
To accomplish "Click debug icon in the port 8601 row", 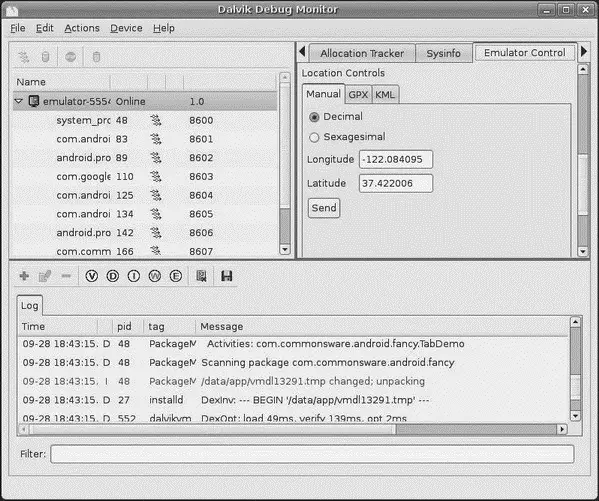I will (x=155, y=139).
